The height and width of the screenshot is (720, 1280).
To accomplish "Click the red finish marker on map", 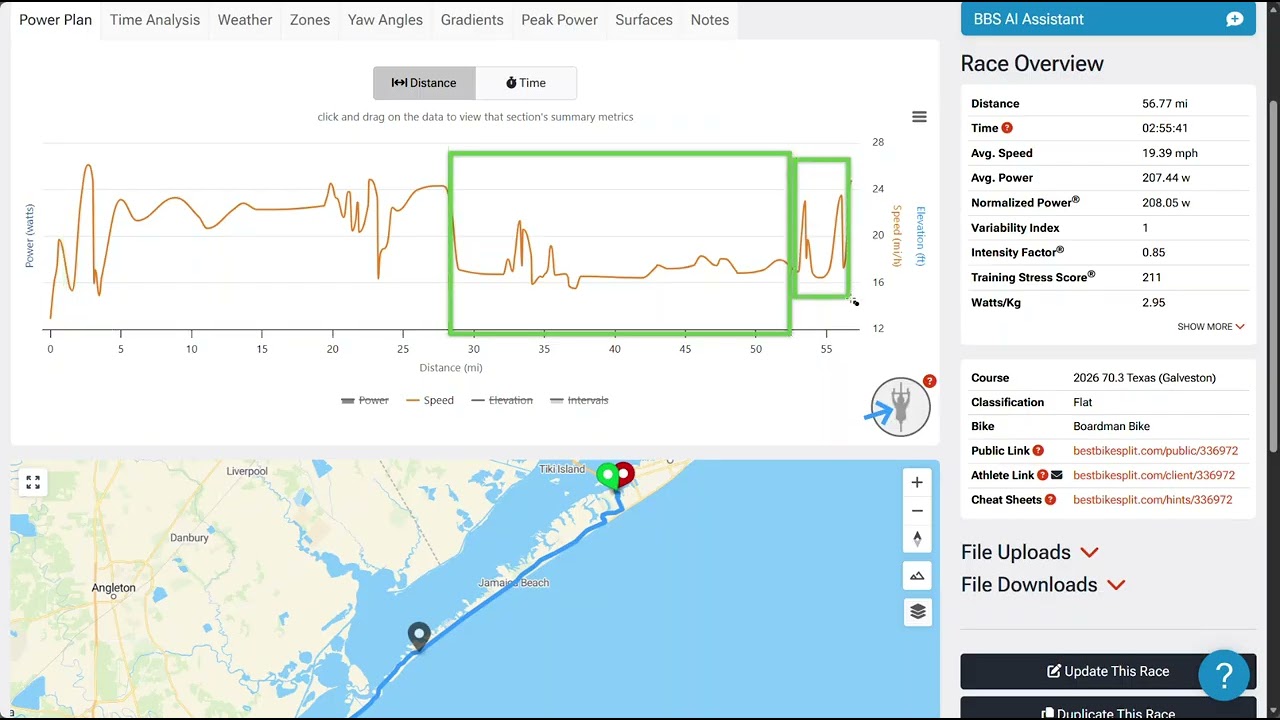I will point(624,474).
